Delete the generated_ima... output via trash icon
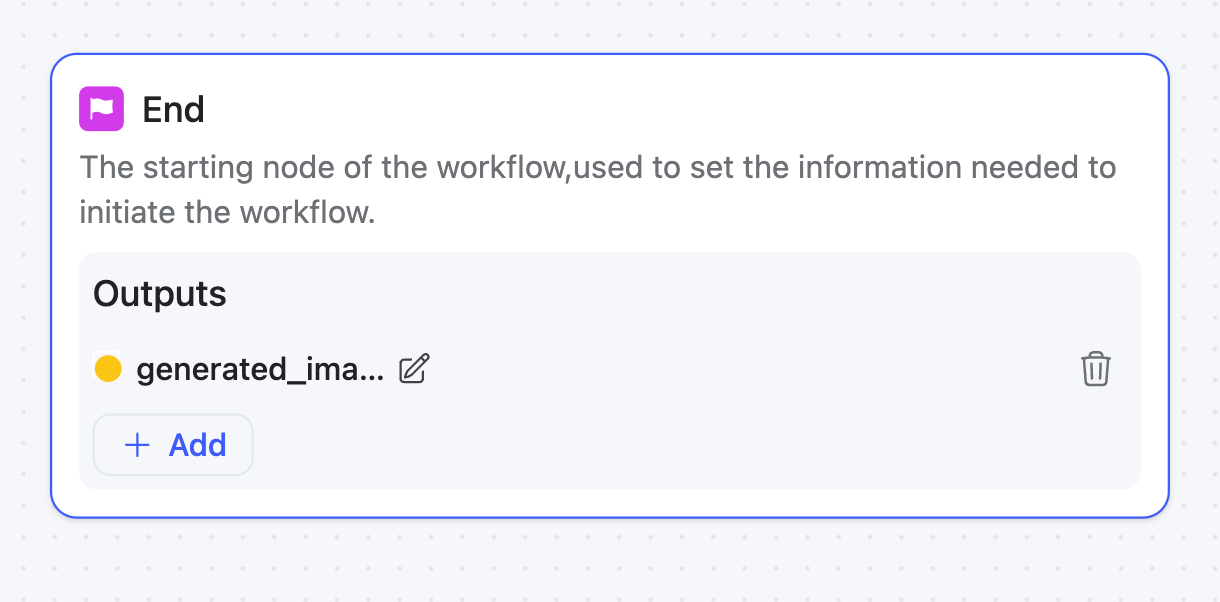Image resolution: width=1220 pixels, height=602 pixels. 1095,369
